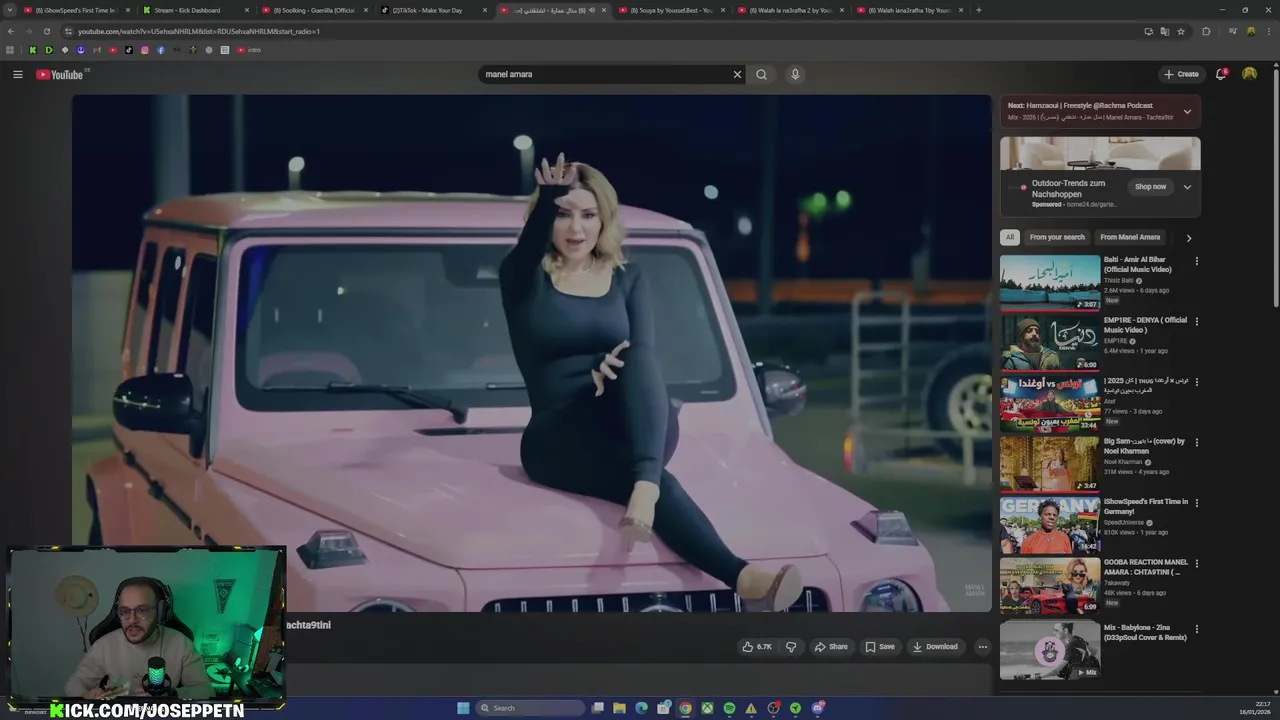1280x720 pixels.
Task: Expand the 'Next: Hamzaoui' mix playlist panel
Action: click(1187, 111)
